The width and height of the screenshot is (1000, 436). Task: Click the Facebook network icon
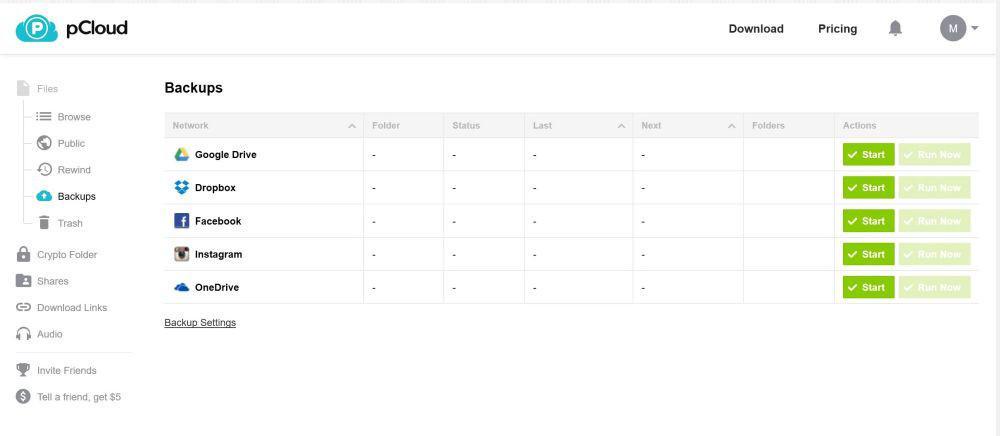pos(182,221)
